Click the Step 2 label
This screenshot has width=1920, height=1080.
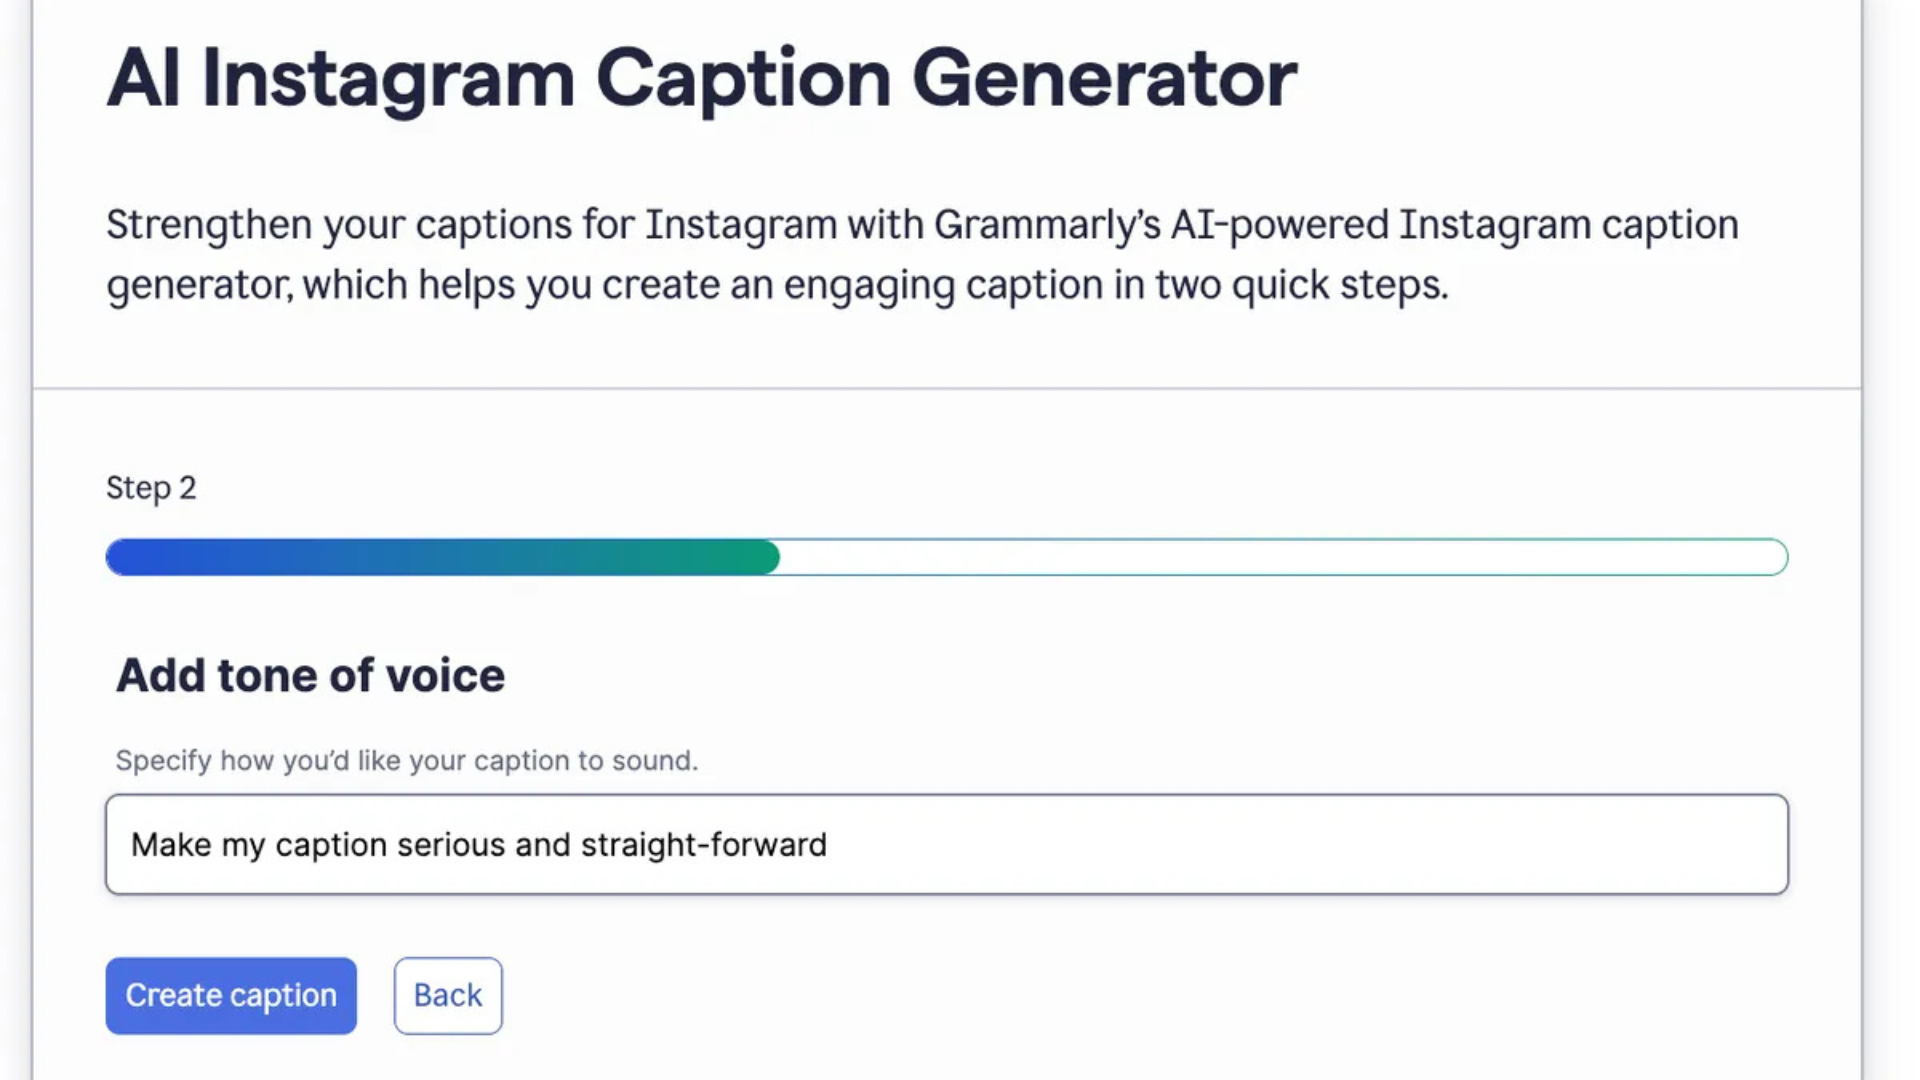[x=150, y=488]
